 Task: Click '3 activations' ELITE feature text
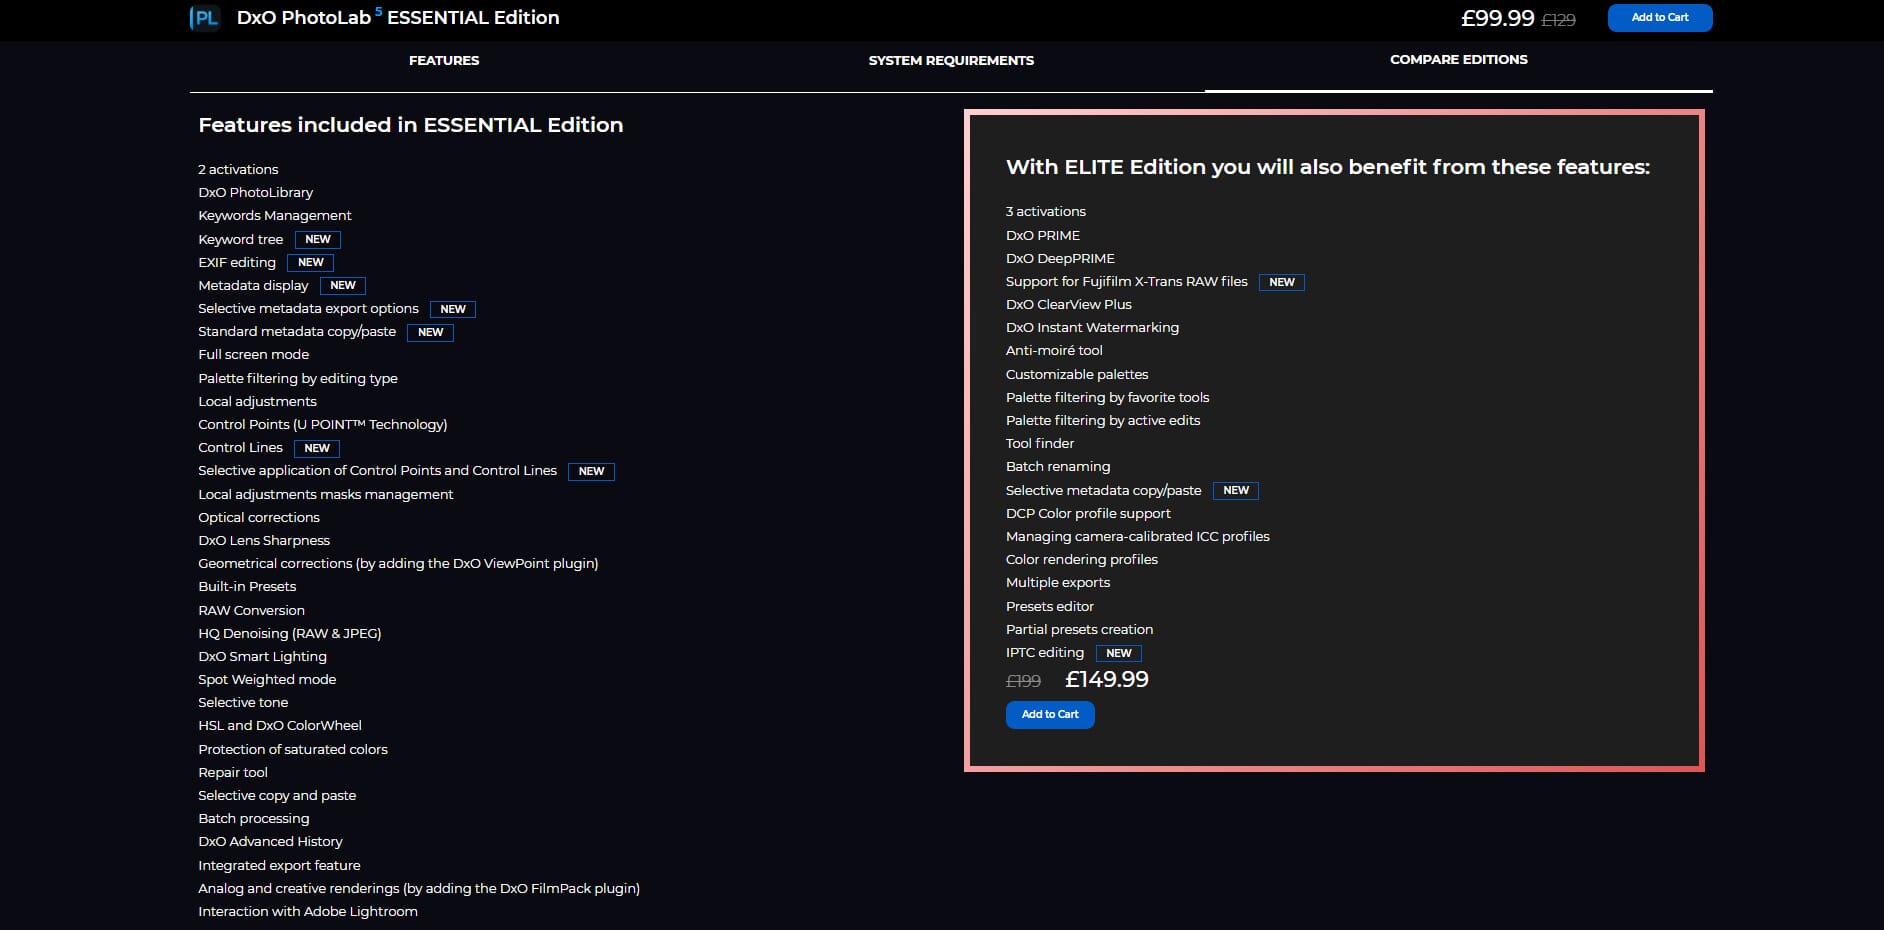[1046, 212]
